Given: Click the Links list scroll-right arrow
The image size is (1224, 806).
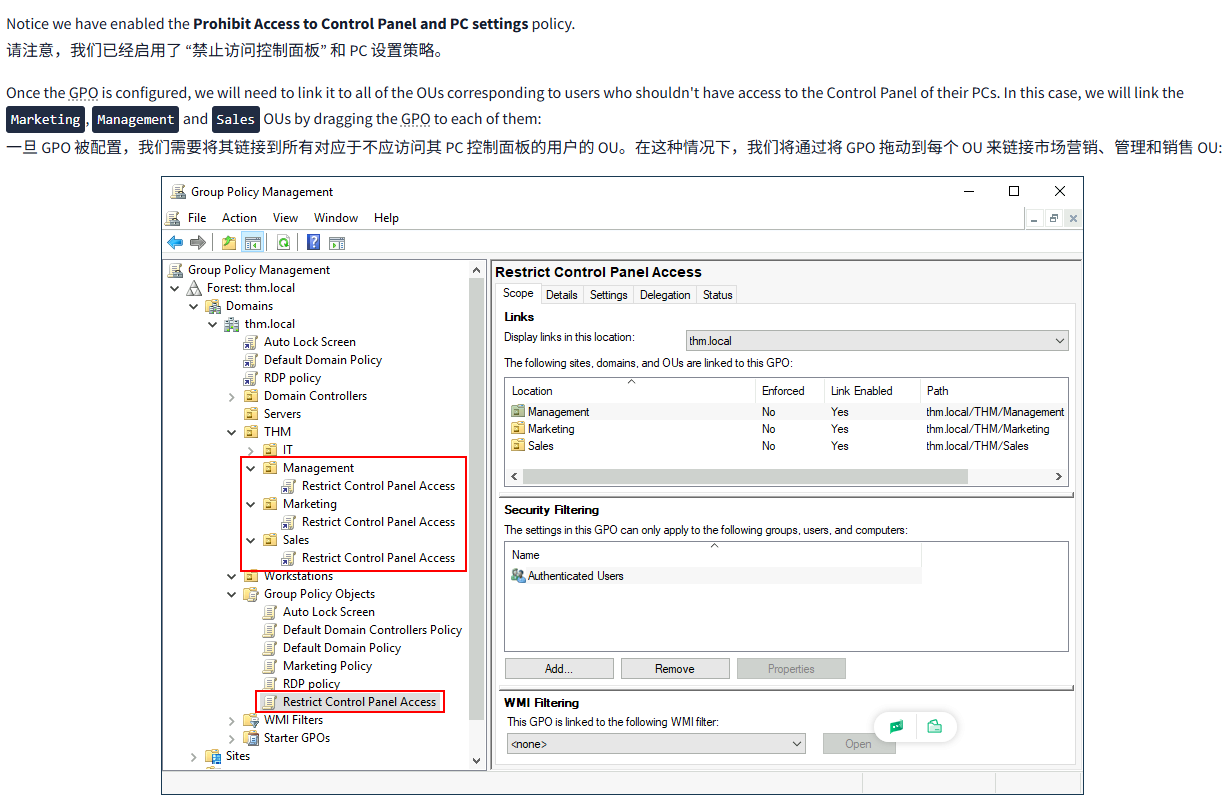Looking at the screenshot, I should tap(1059, 477).
